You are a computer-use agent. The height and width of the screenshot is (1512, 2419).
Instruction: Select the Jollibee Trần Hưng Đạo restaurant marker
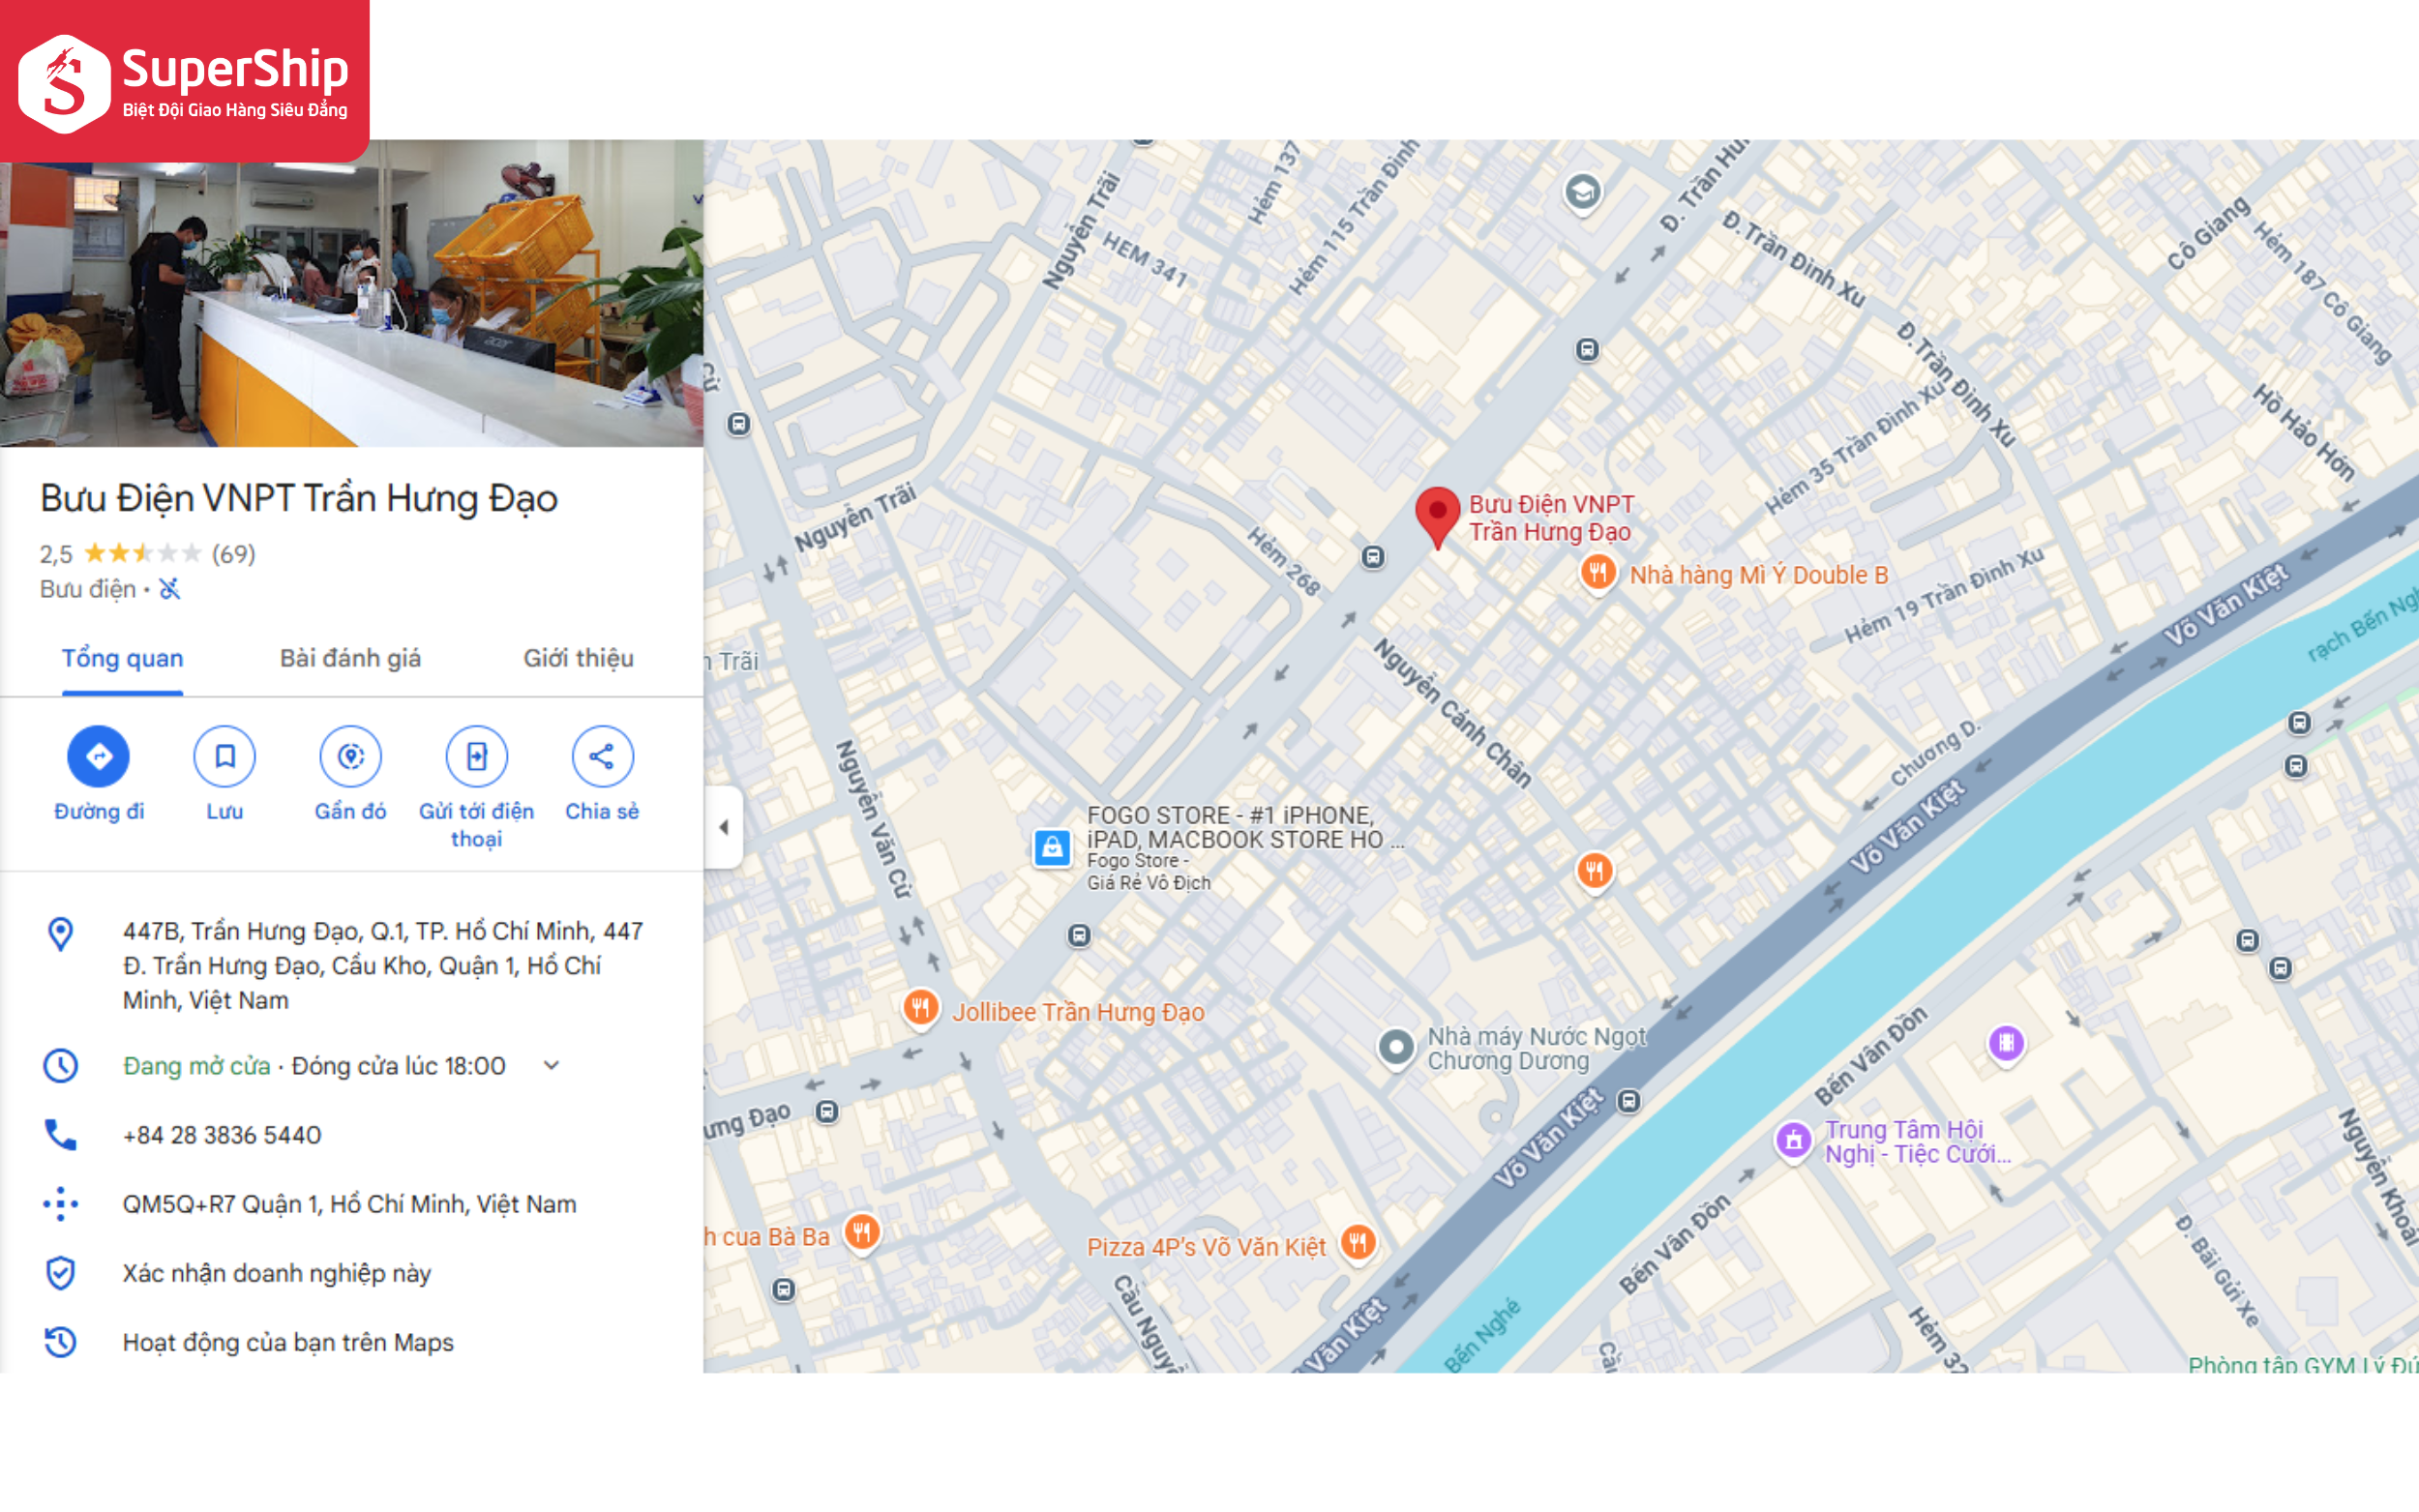(x=920, y=1008)
